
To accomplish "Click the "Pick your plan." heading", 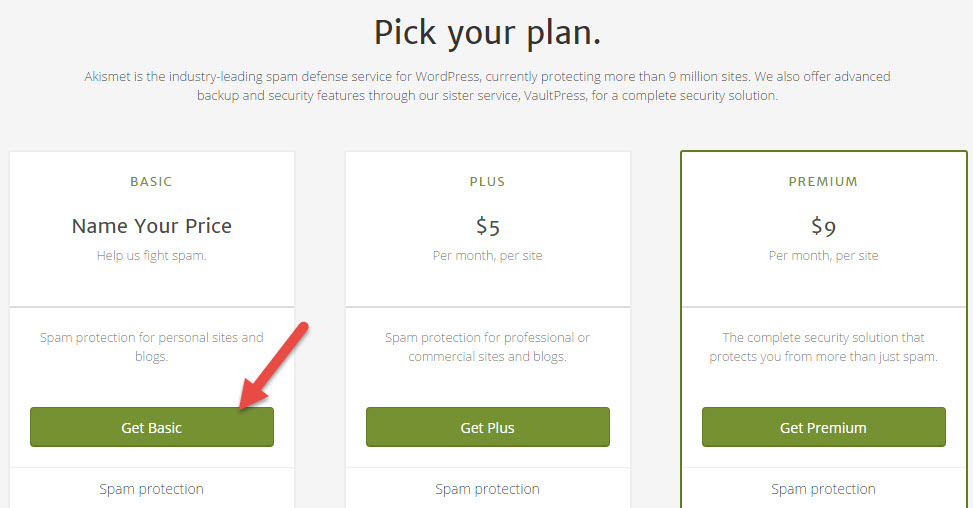I will tap(487, 33).
